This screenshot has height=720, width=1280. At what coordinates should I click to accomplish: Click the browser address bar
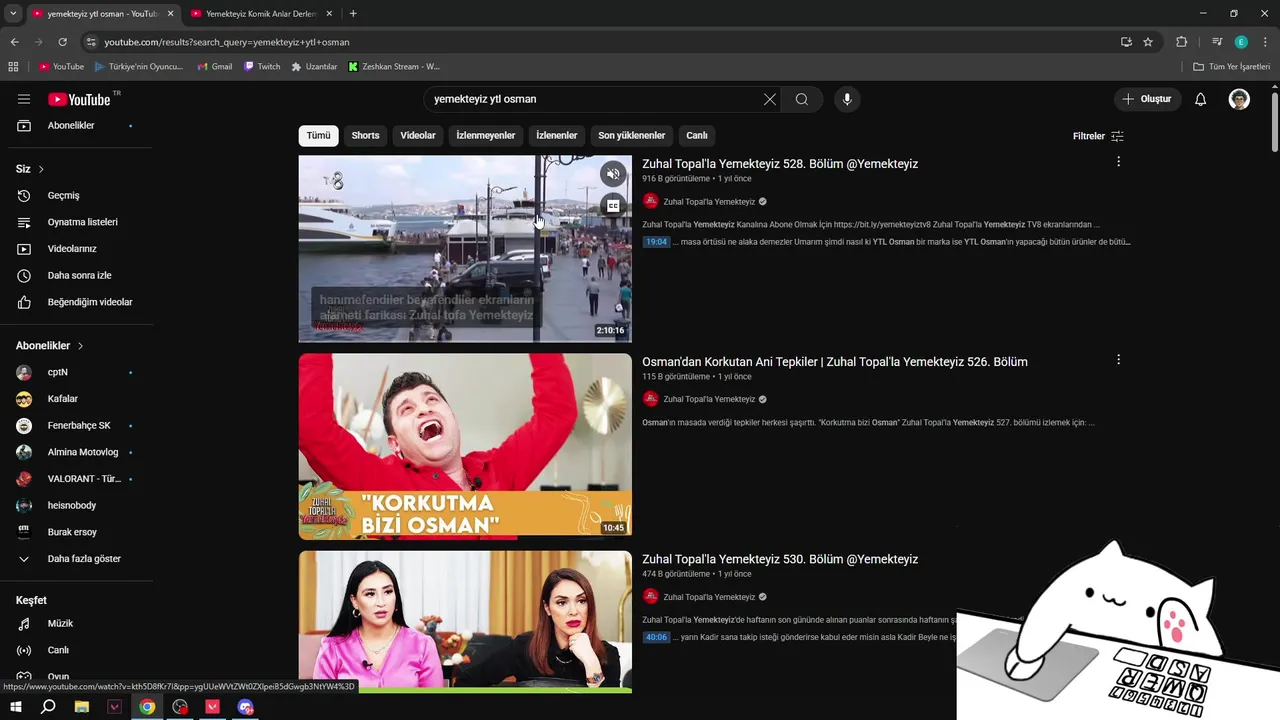(600, 42)
